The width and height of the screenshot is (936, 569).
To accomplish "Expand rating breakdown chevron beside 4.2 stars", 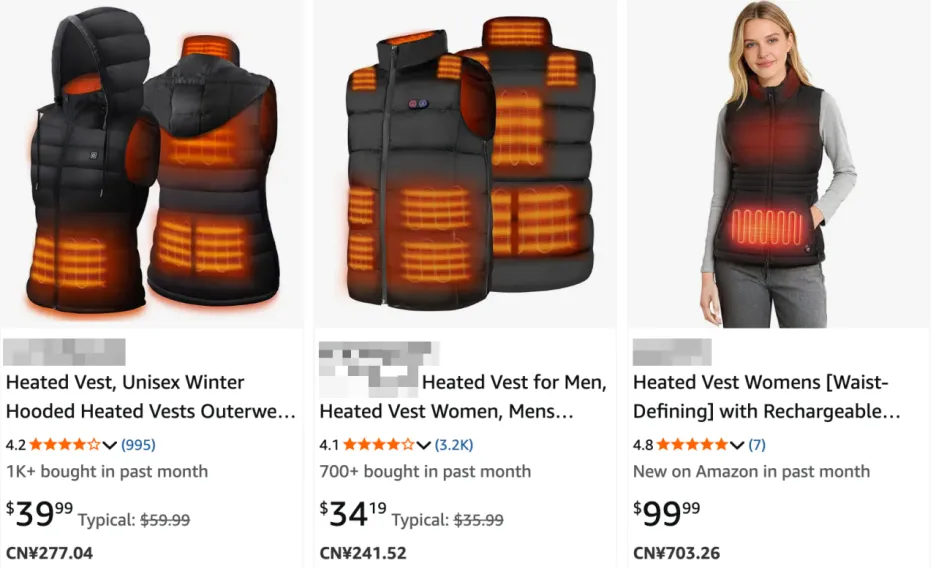I will tap(109, 445).
